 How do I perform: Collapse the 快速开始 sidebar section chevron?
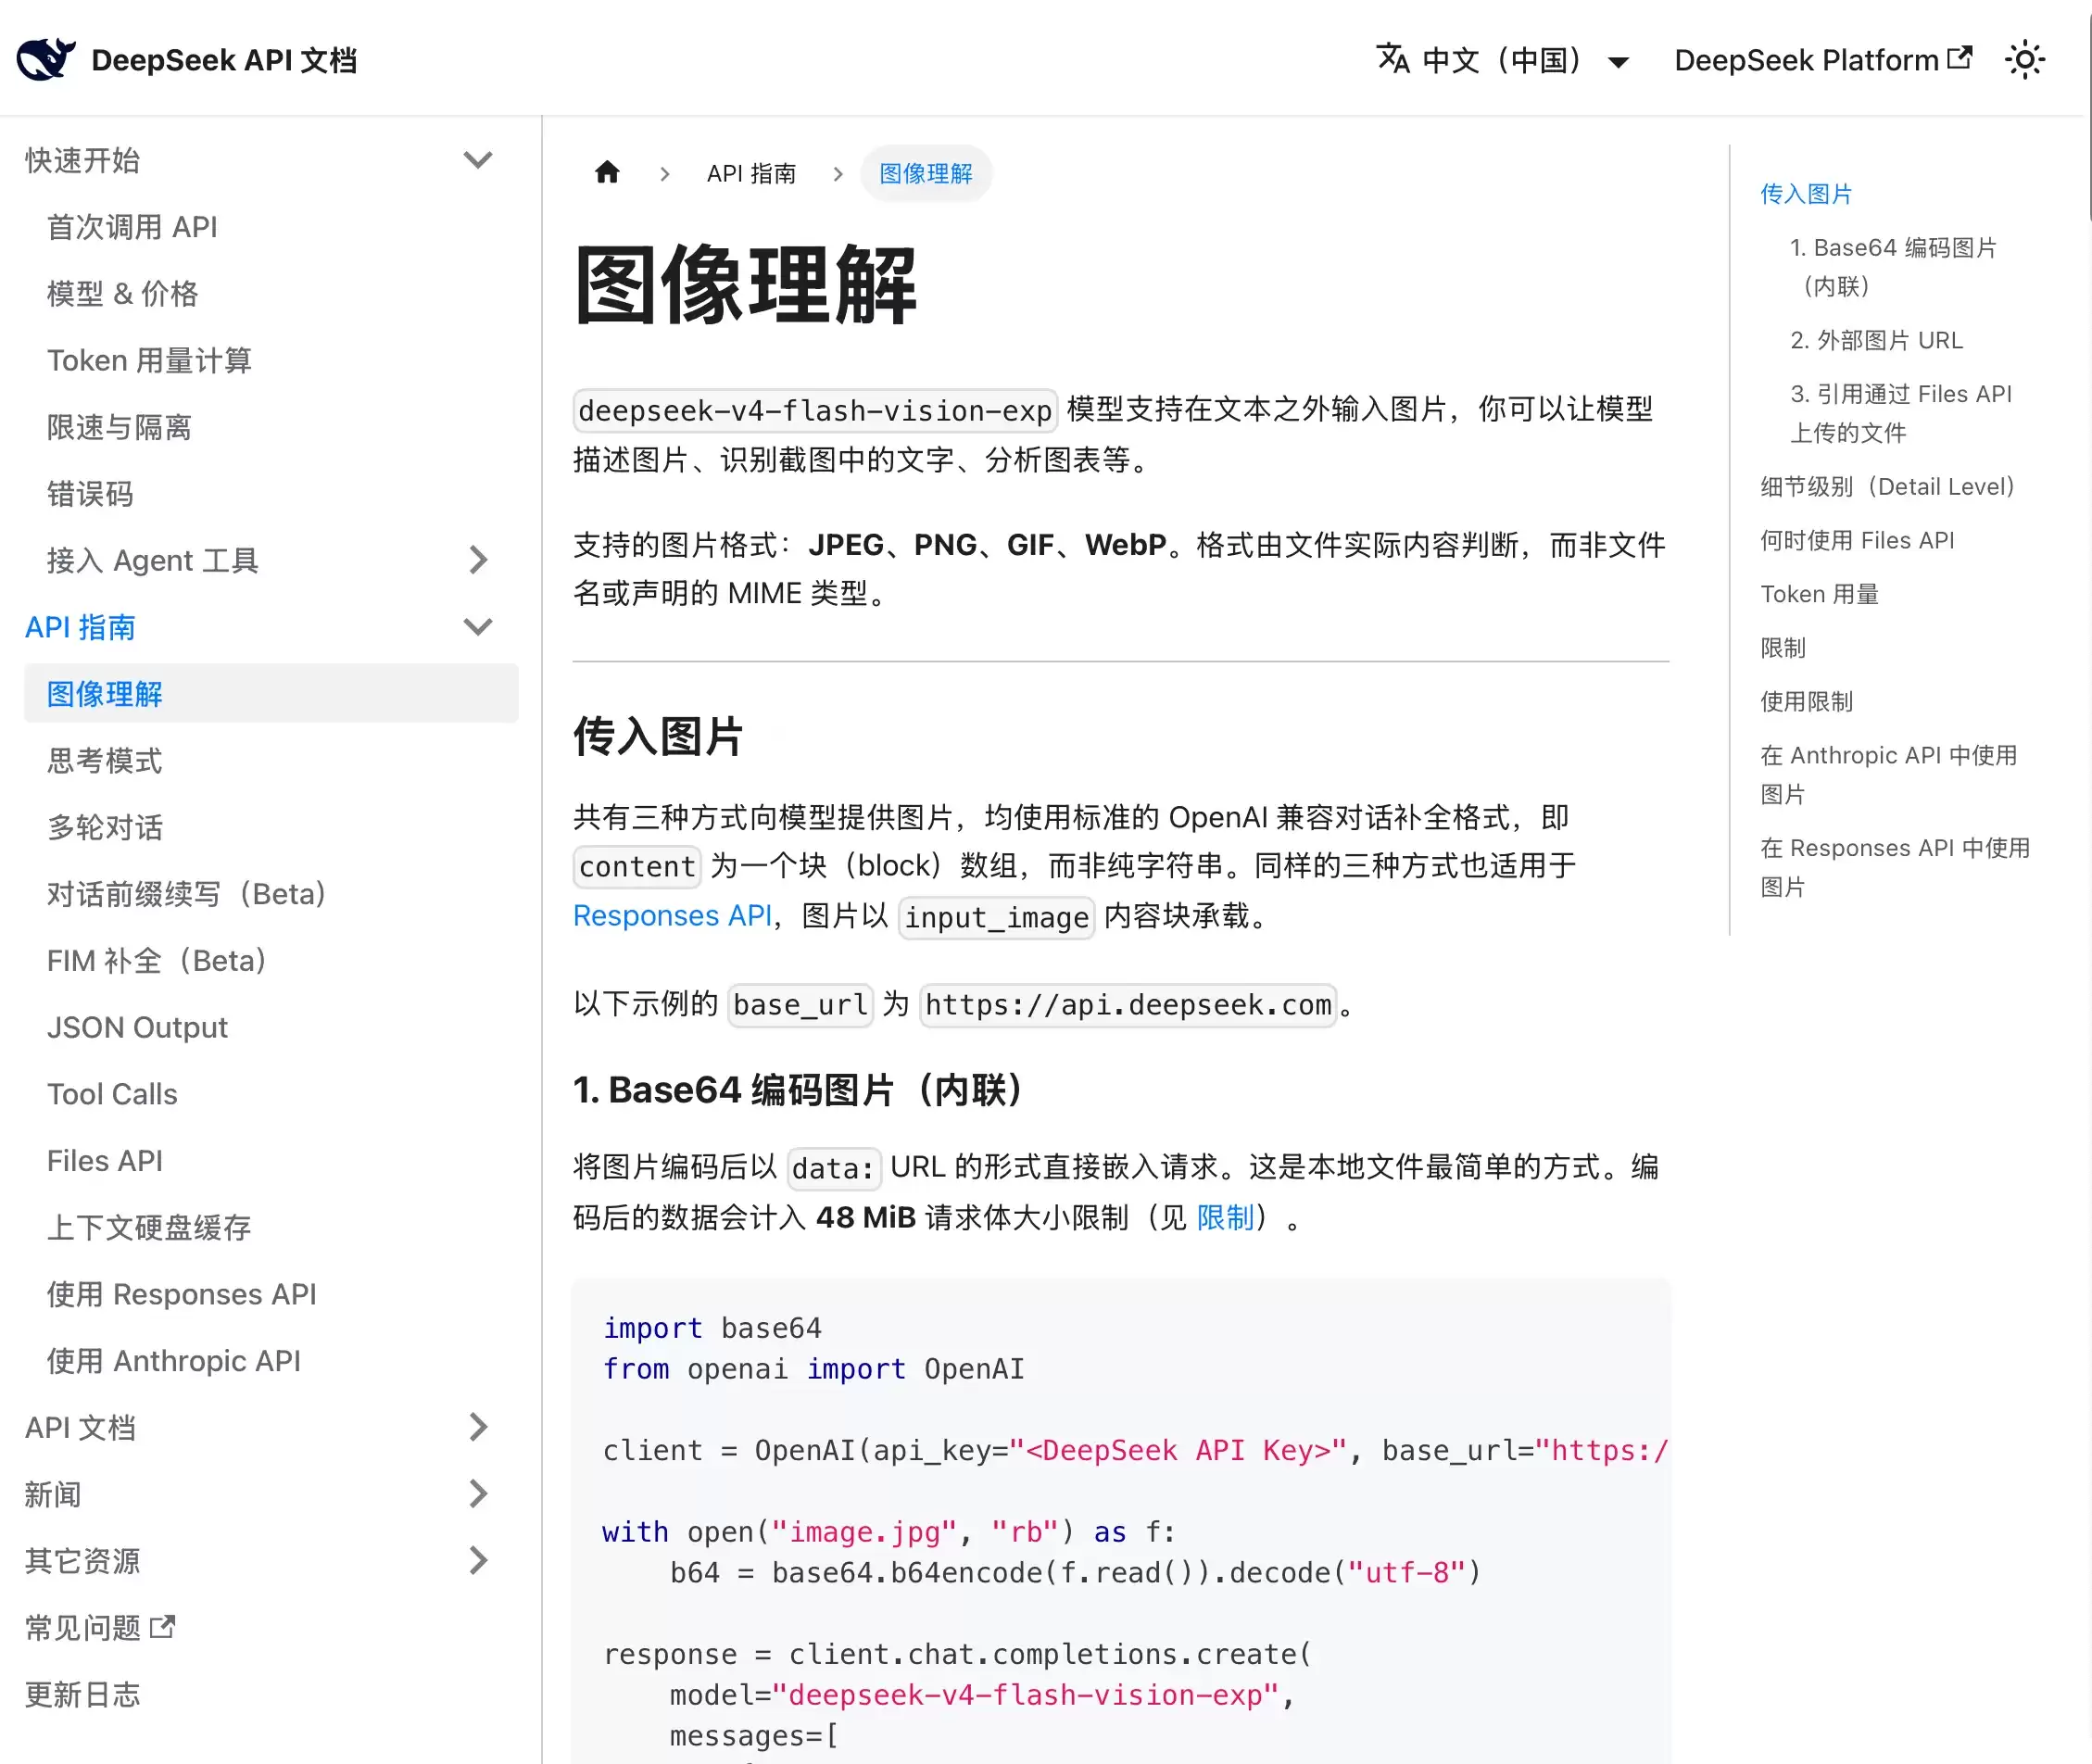(x=478, y=160)
